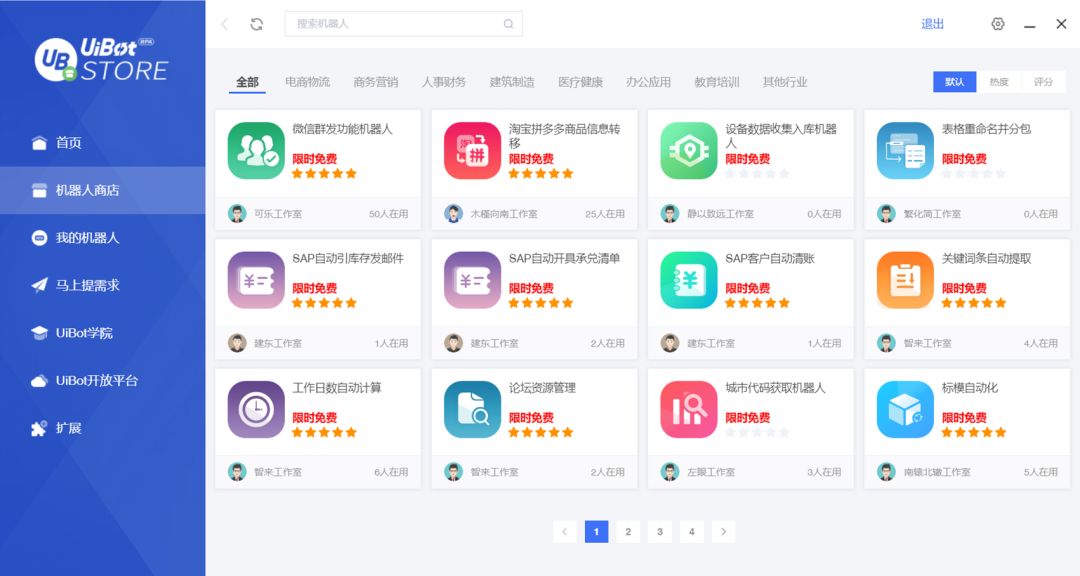Open UiBot学院 in the sidebar

tap(103, 333)
